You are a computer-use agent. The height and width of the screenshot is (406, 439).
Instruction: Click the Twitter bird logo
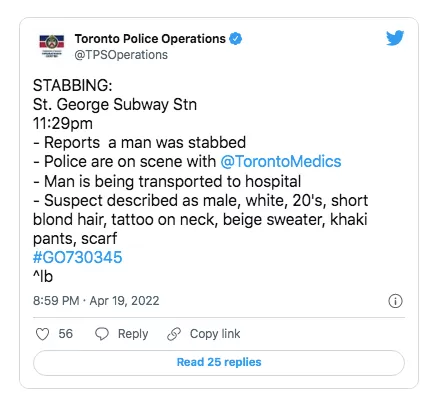[395, 38]
